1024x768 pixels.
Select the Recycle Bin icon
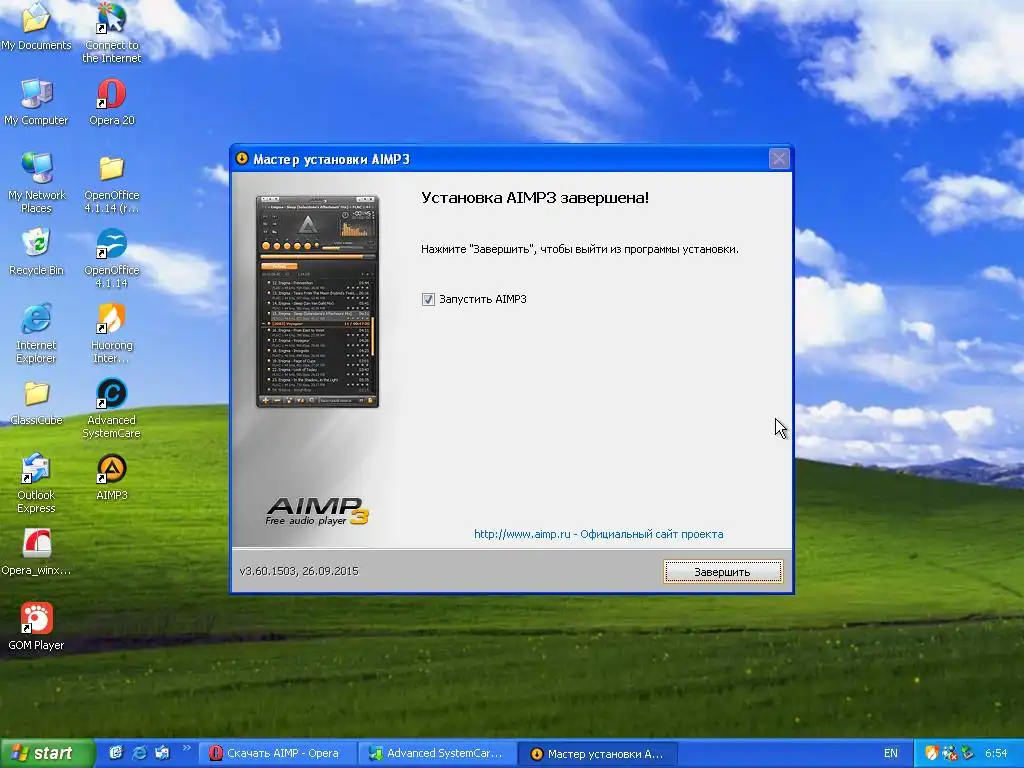tap(36, 252)
